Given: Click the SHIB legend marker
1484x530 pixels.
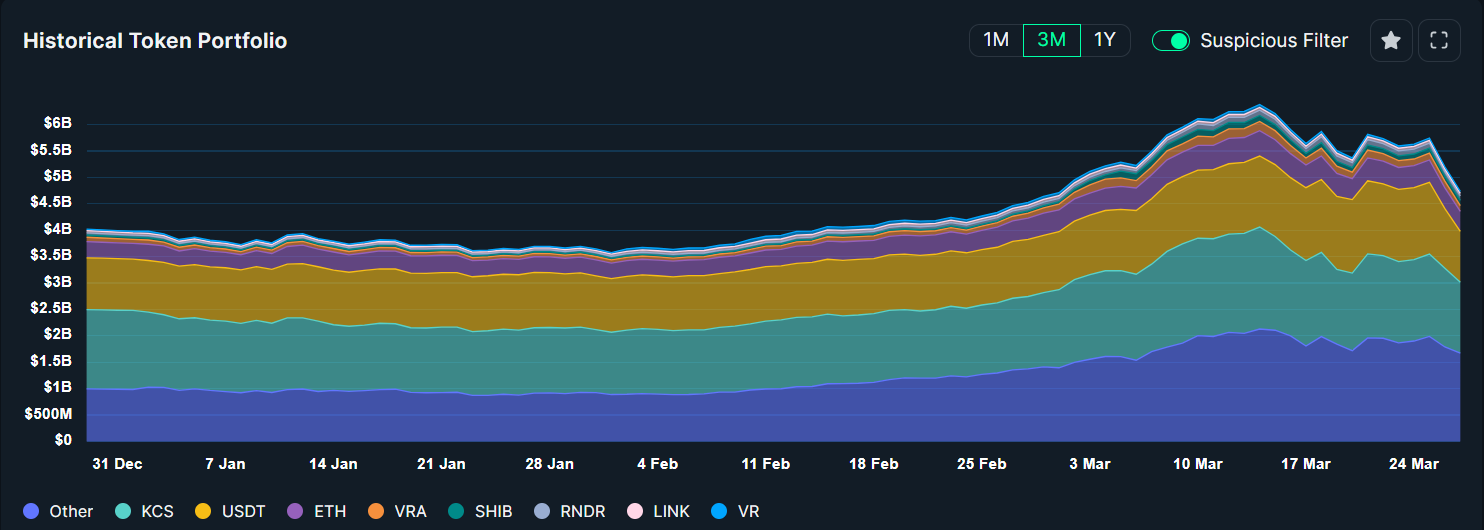Looking at the screenshot, I should coord(456,511).
